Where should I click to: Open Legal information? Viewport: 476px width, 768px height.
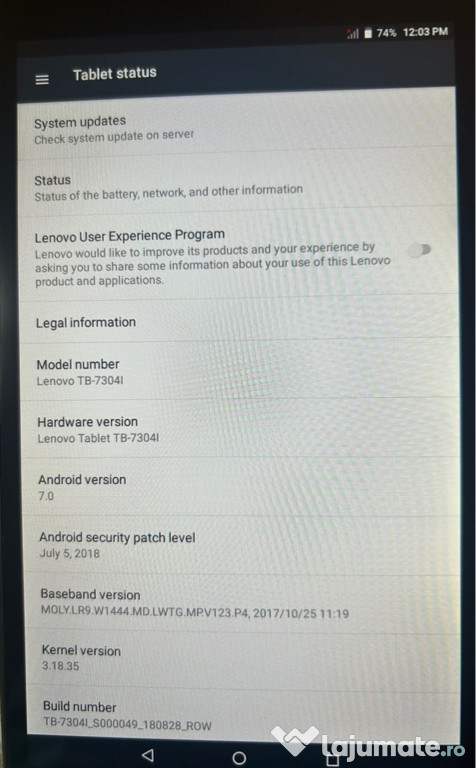pyautogui.click(x=239, y=322)
